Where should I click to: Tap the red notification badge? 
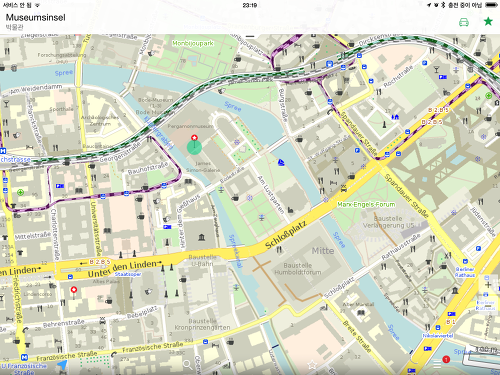pos(446,359)
